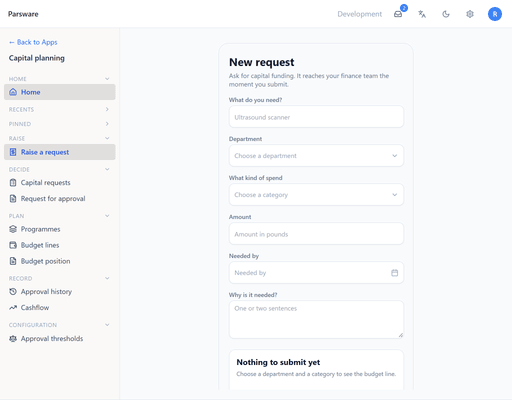512x400 pixels.
Task: Open the user avatar R menu
Action: tap(495, 14)
